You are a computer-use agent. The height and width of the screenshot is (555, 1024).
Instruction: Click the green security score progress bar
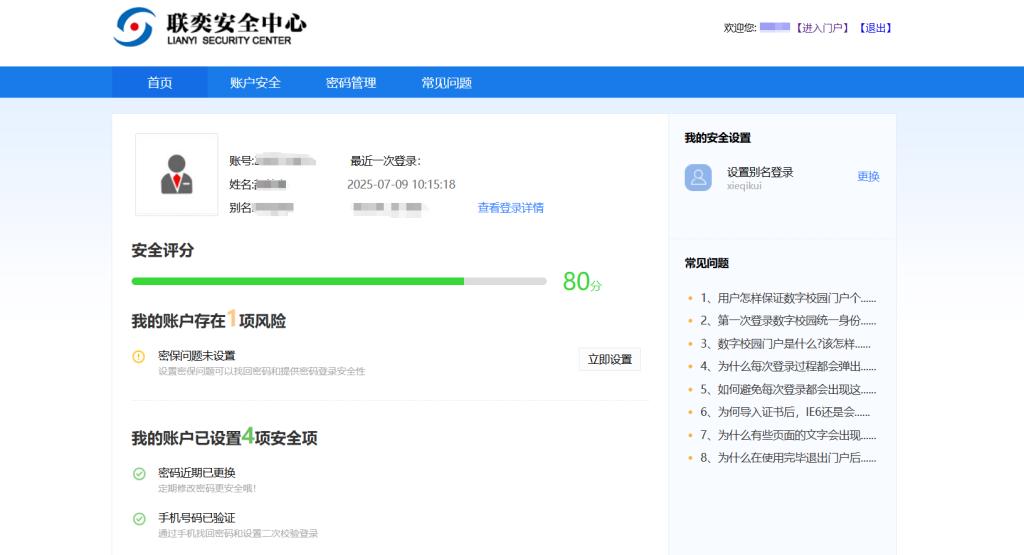pos(298,282)
